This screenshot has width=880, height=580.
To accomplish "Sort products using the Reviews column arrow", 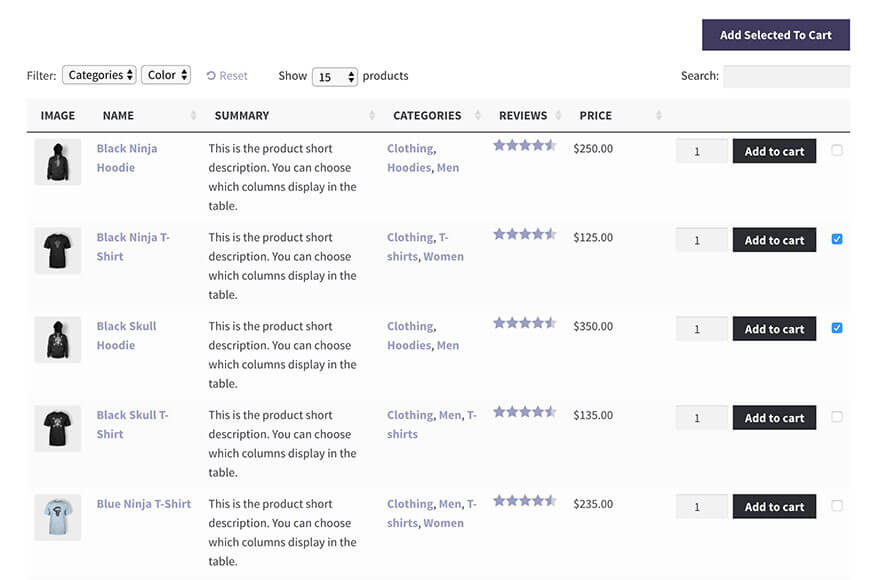I will point(560,115).
